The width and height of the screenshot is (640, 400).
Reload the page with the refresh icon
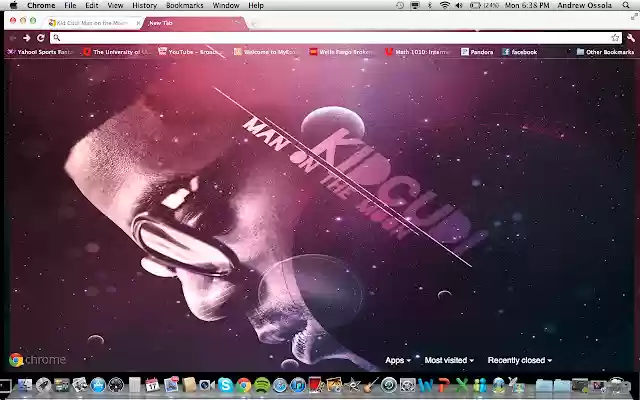(40, 38)
